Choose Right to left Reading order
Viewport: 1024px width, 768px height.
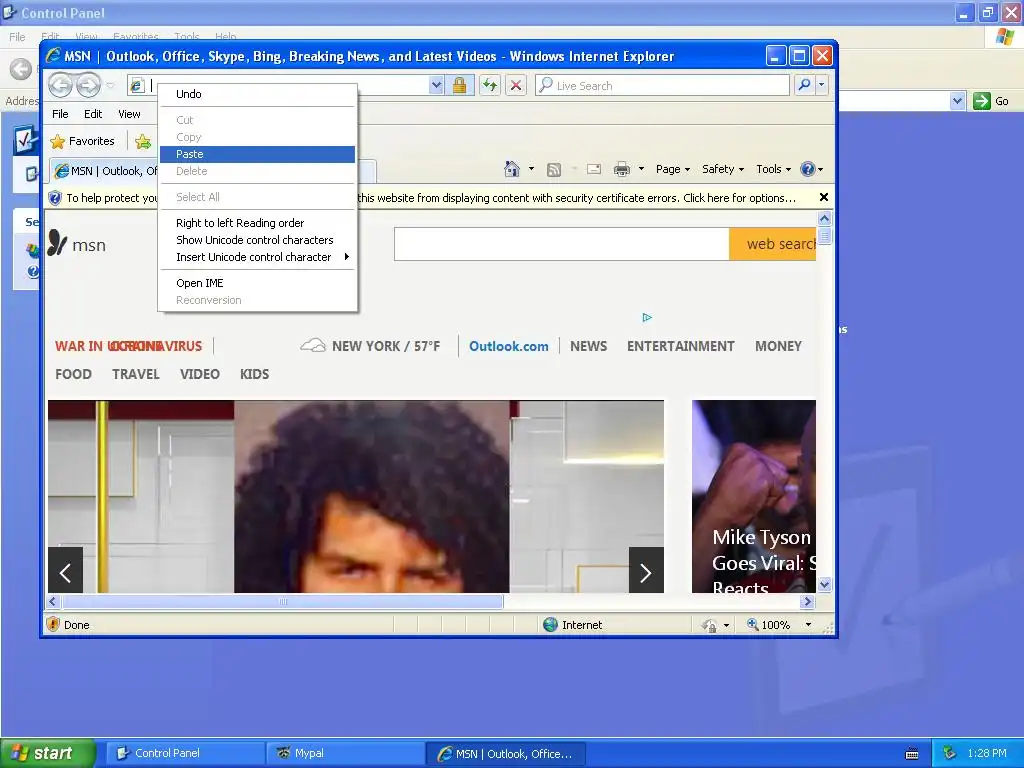[x=257, y=223]
